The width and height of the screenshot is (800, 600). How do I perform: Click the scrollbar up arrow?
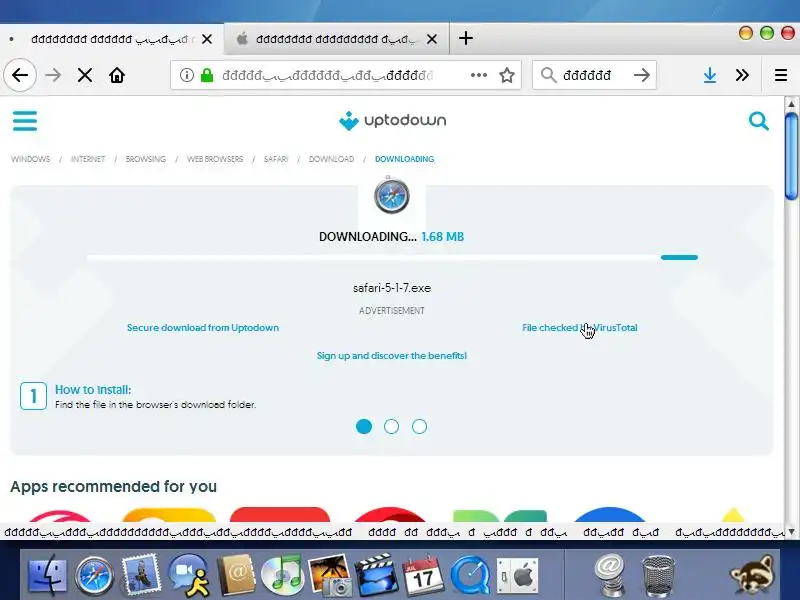click(x=791, y=104)
